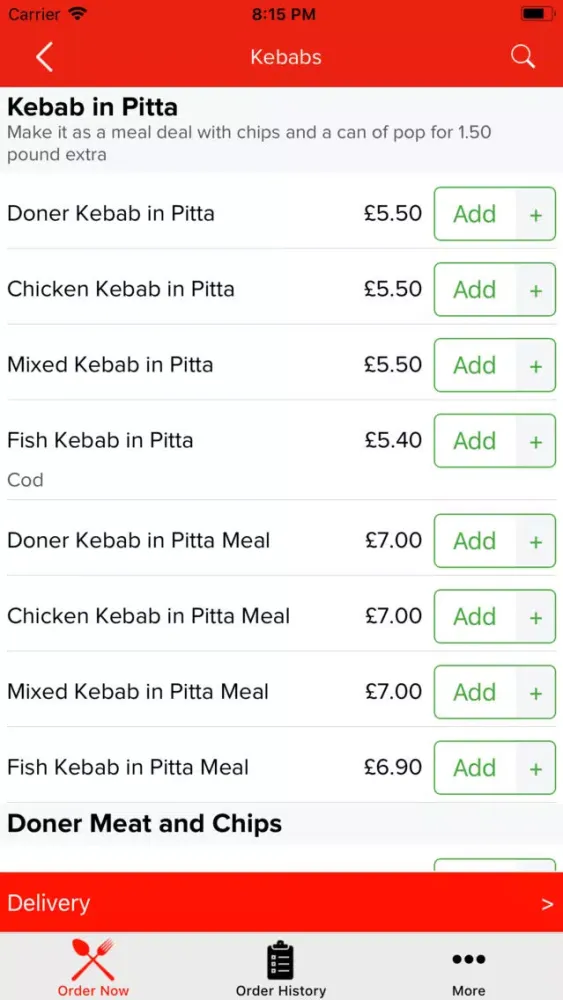Image resolution: width=563 pixels, height=1000 pixels.
Task: Tap plus icon for Mixed Kebab in Pitta
Action: click(536, 366)
